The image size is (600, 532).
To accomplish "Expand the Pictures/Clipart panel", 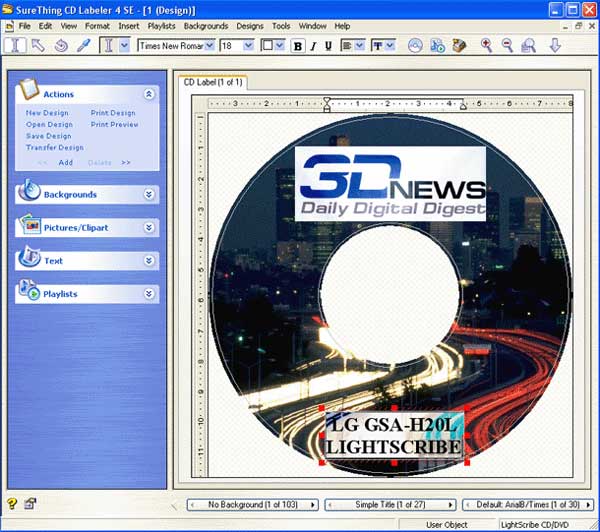I will 149,228.
